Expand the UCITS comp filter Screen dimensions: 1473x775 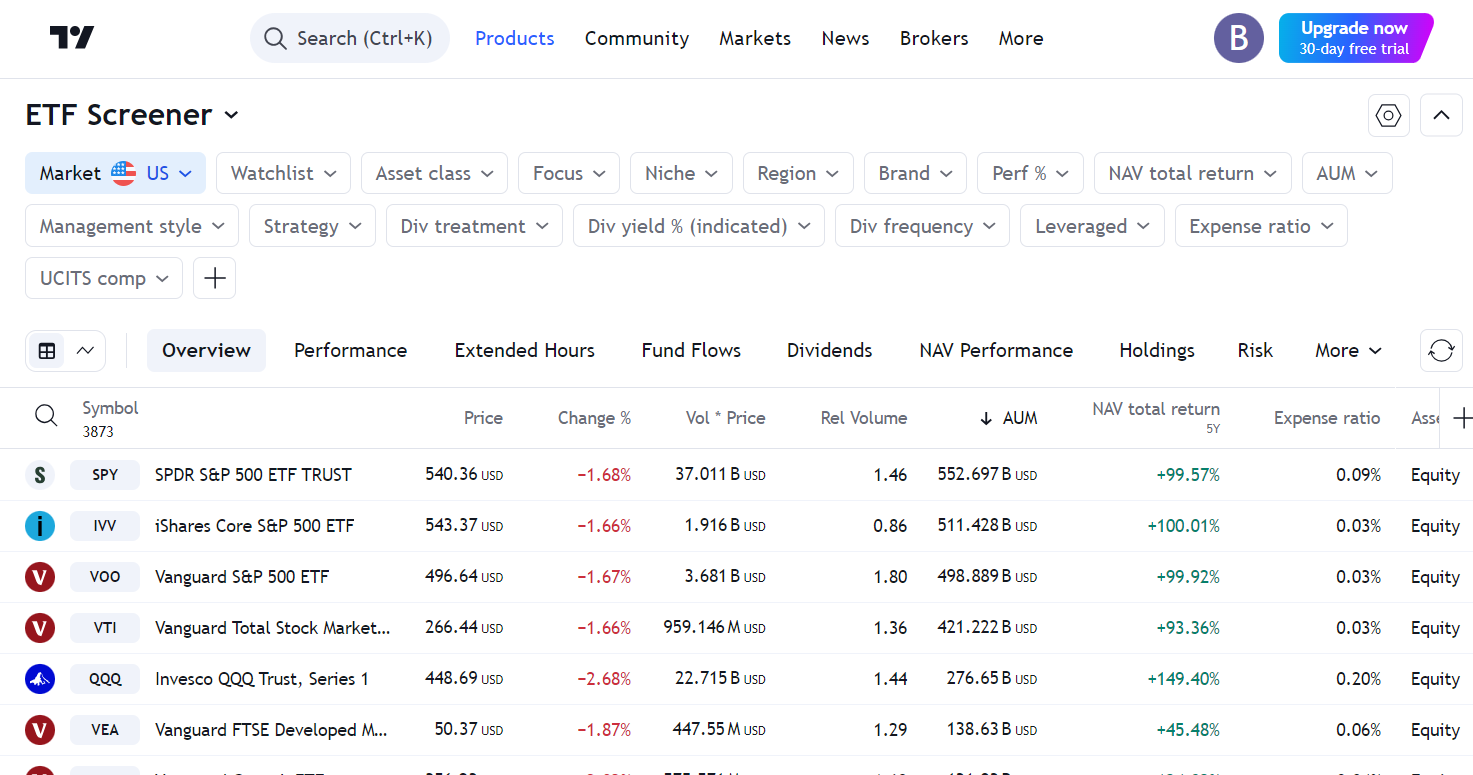104,278
